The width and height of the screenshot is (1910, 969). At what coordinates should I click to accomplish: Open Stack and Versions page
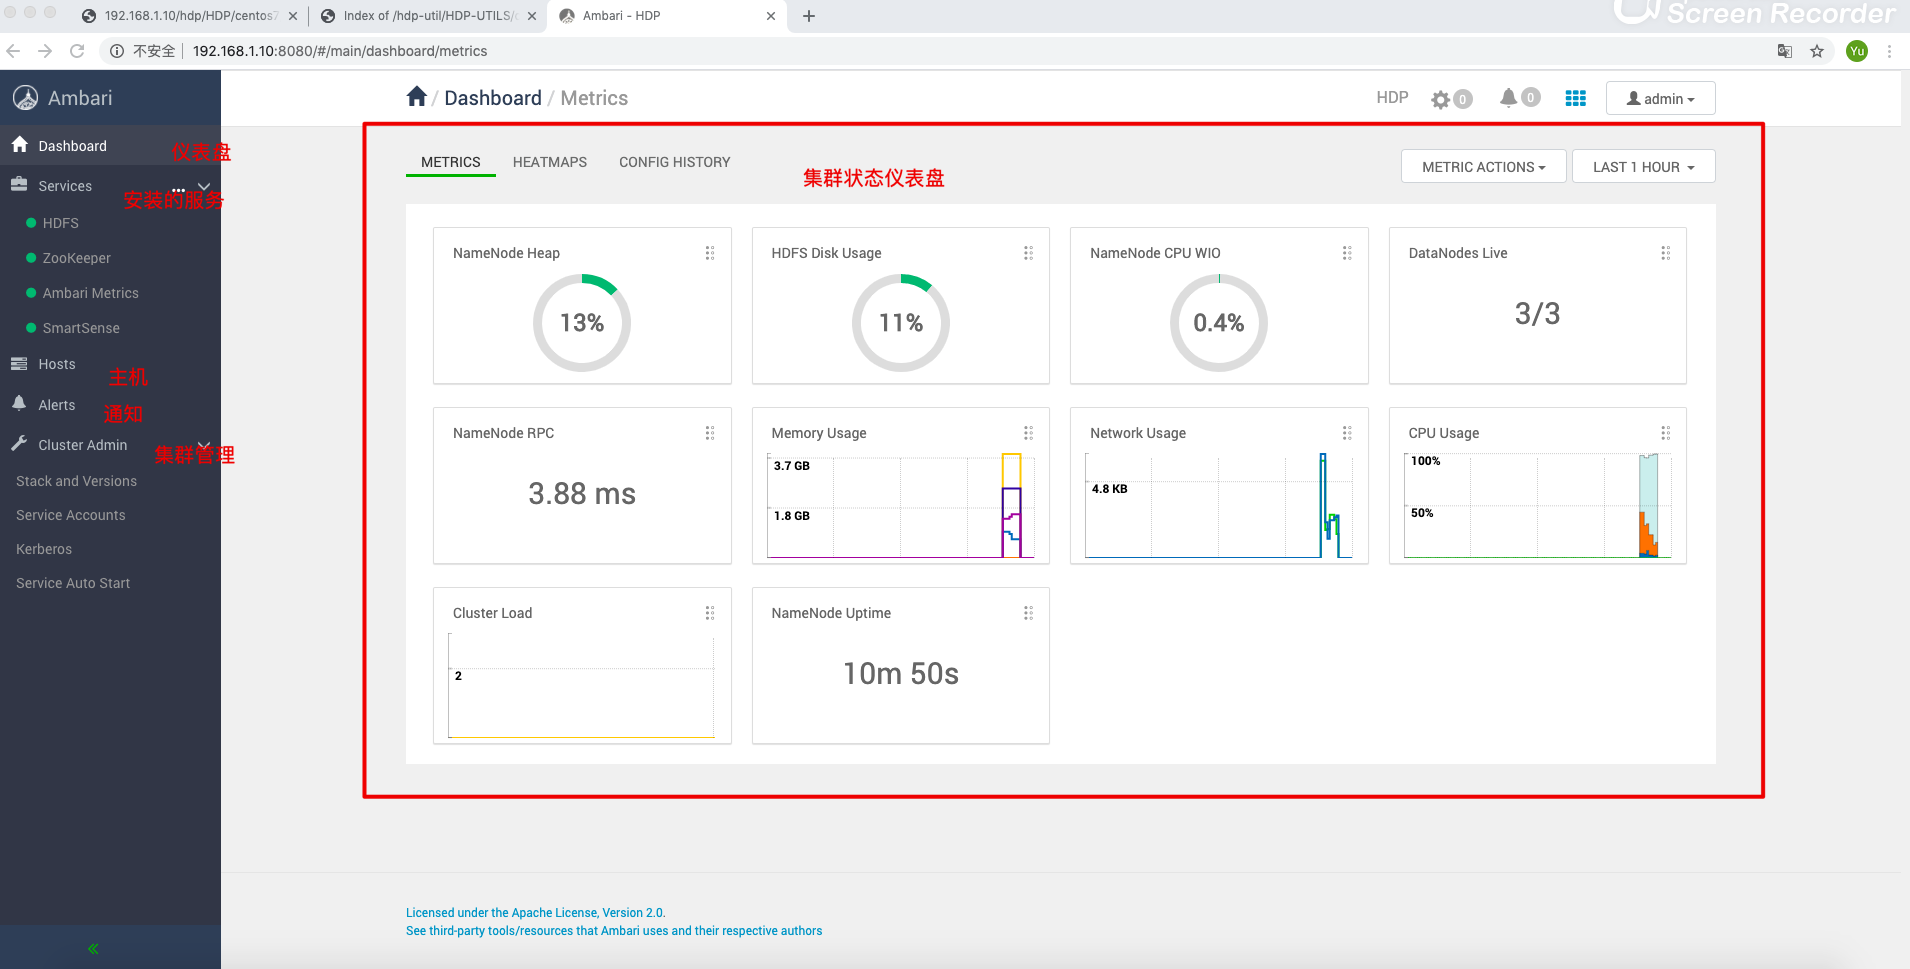tap(76, 481)
